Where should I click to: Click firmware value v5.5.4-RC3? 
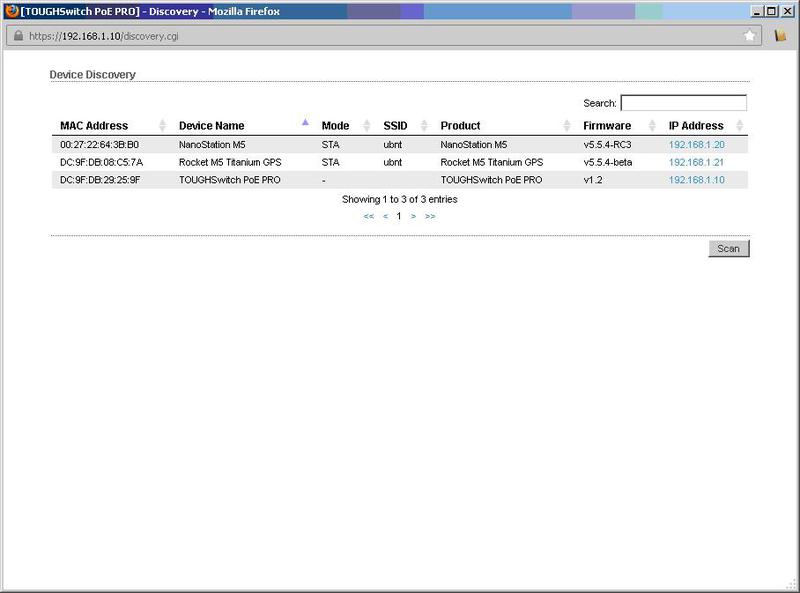(x=607, y=144)
